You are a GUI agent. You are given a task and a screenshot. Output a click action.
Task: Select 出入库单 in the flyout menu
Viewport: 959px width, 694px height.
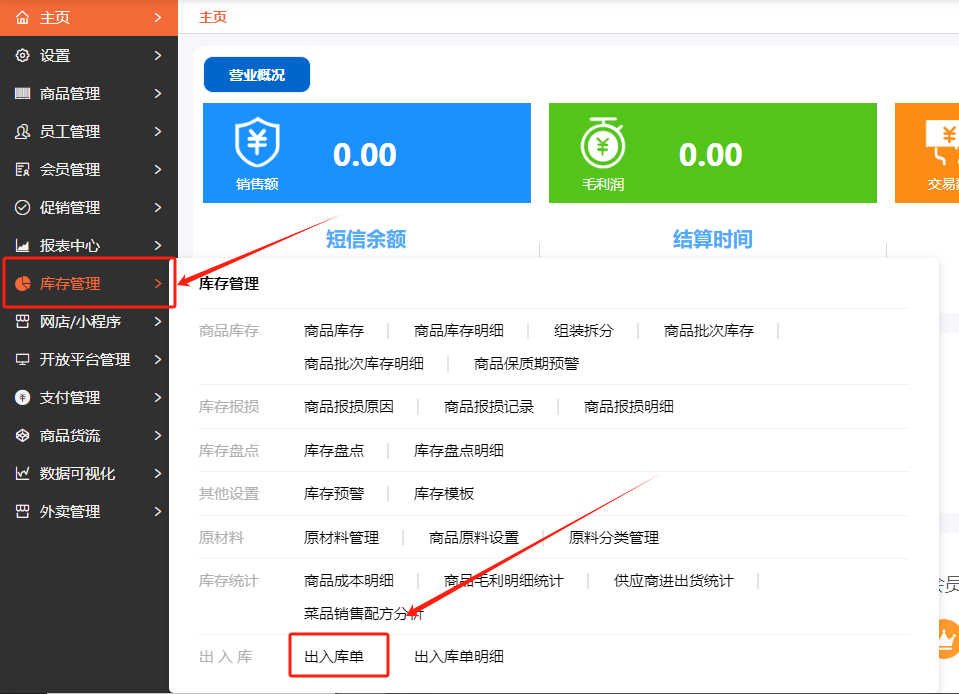point(334,657)
